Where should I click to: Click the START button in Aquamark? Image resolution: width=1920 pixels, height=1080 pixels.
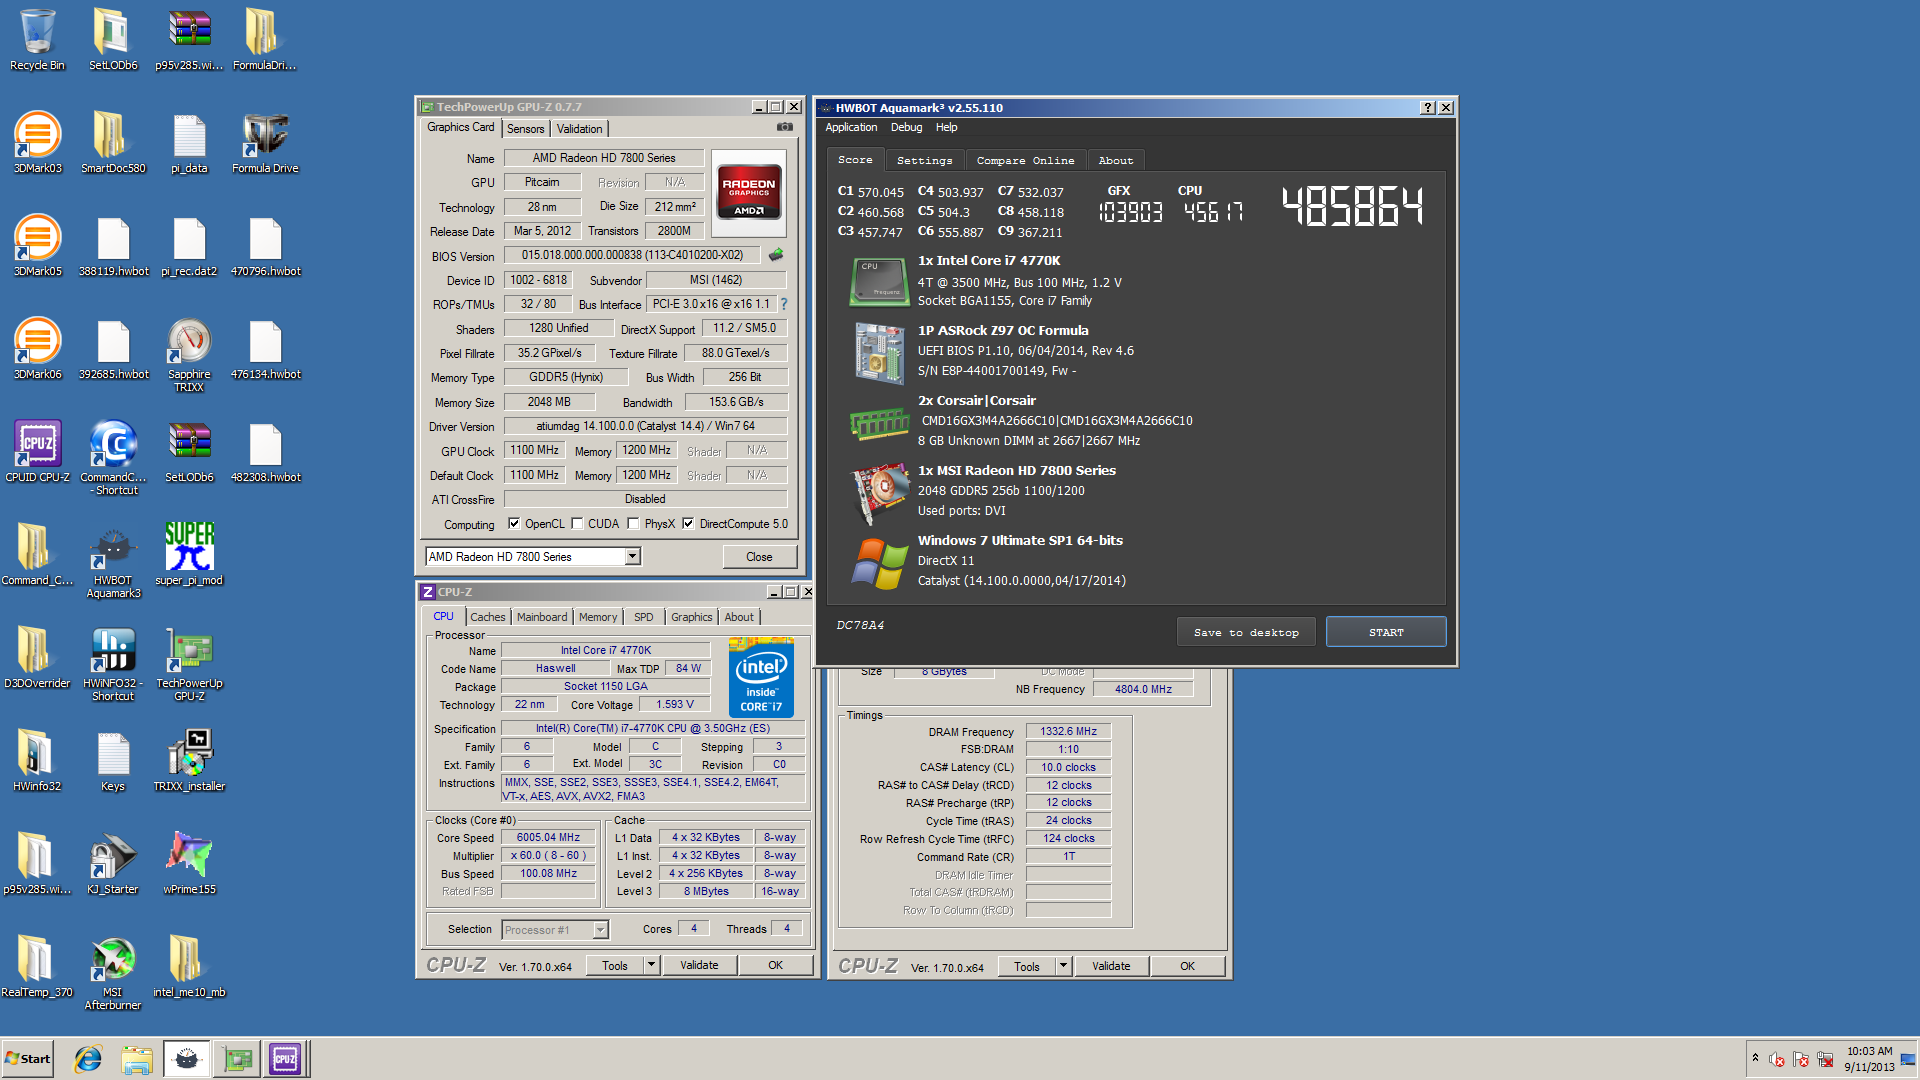click(x=1386, y=632)
